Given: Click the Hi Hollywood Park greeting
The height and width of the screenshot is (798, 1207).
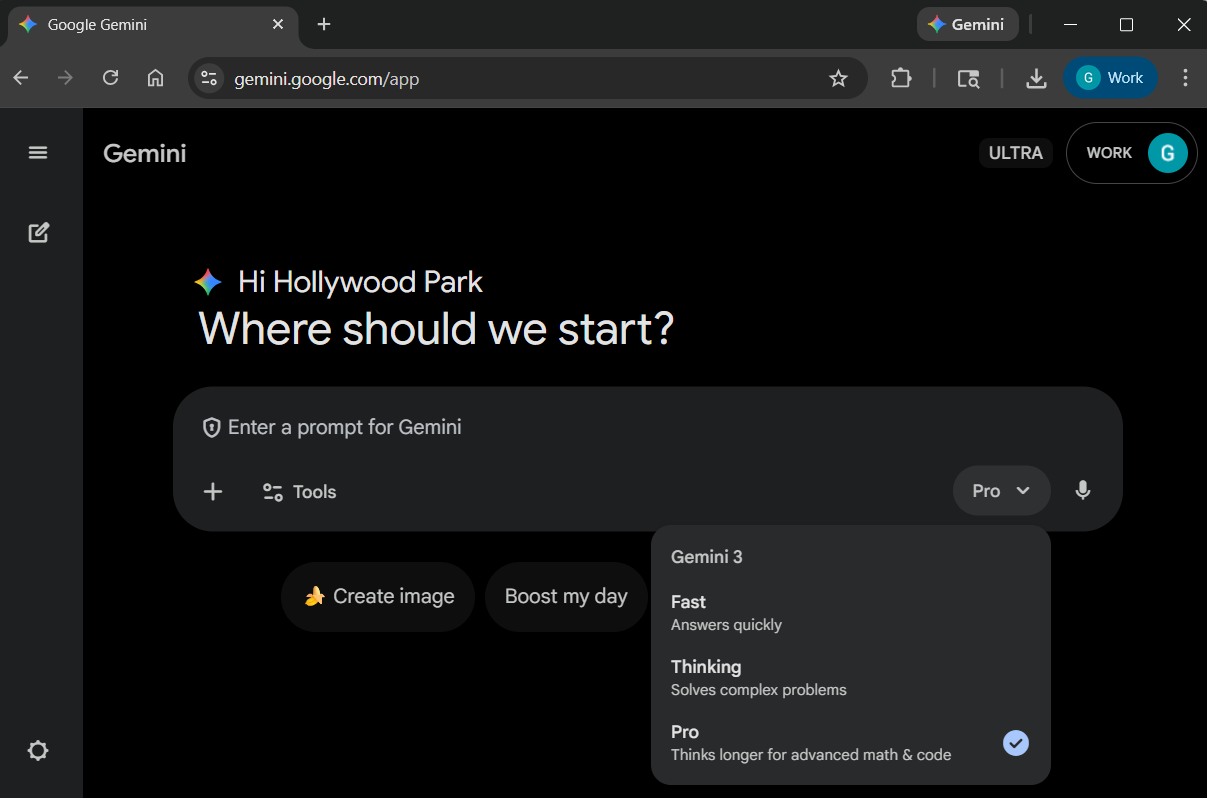Looking at the screenshot, I should click(x=360, y=282).
